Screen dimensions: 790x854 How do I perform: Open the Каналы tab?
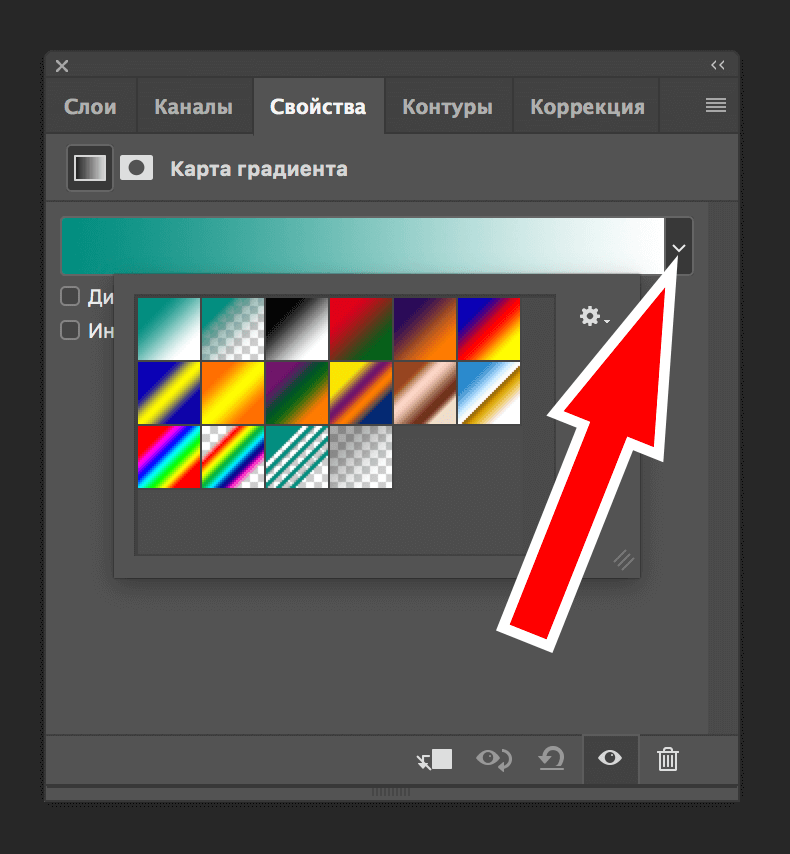pos(194,107)
